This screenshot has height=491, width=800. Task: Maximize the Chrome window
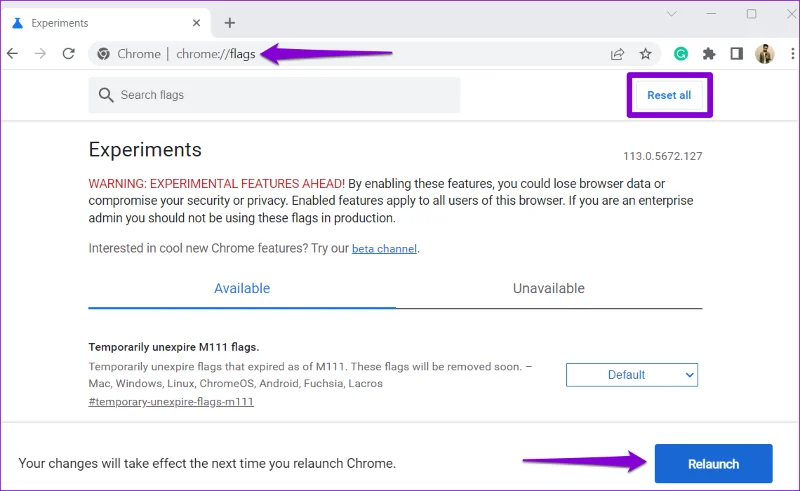click(x=752, y=14)
